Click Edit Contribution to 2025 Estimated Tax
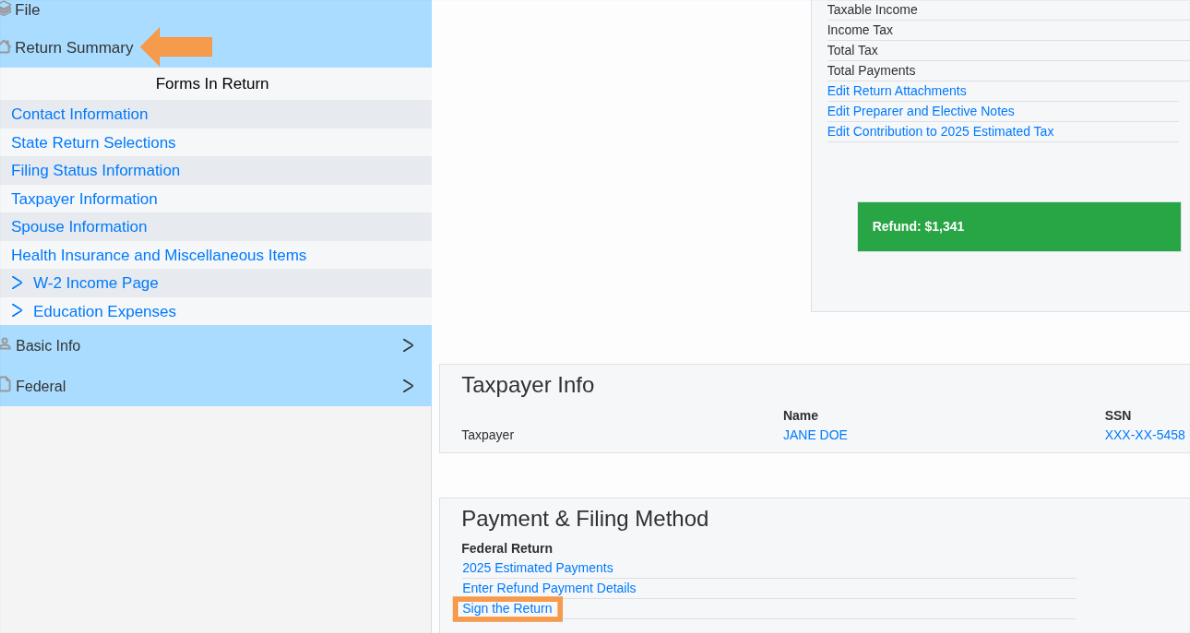 (940, 131)
